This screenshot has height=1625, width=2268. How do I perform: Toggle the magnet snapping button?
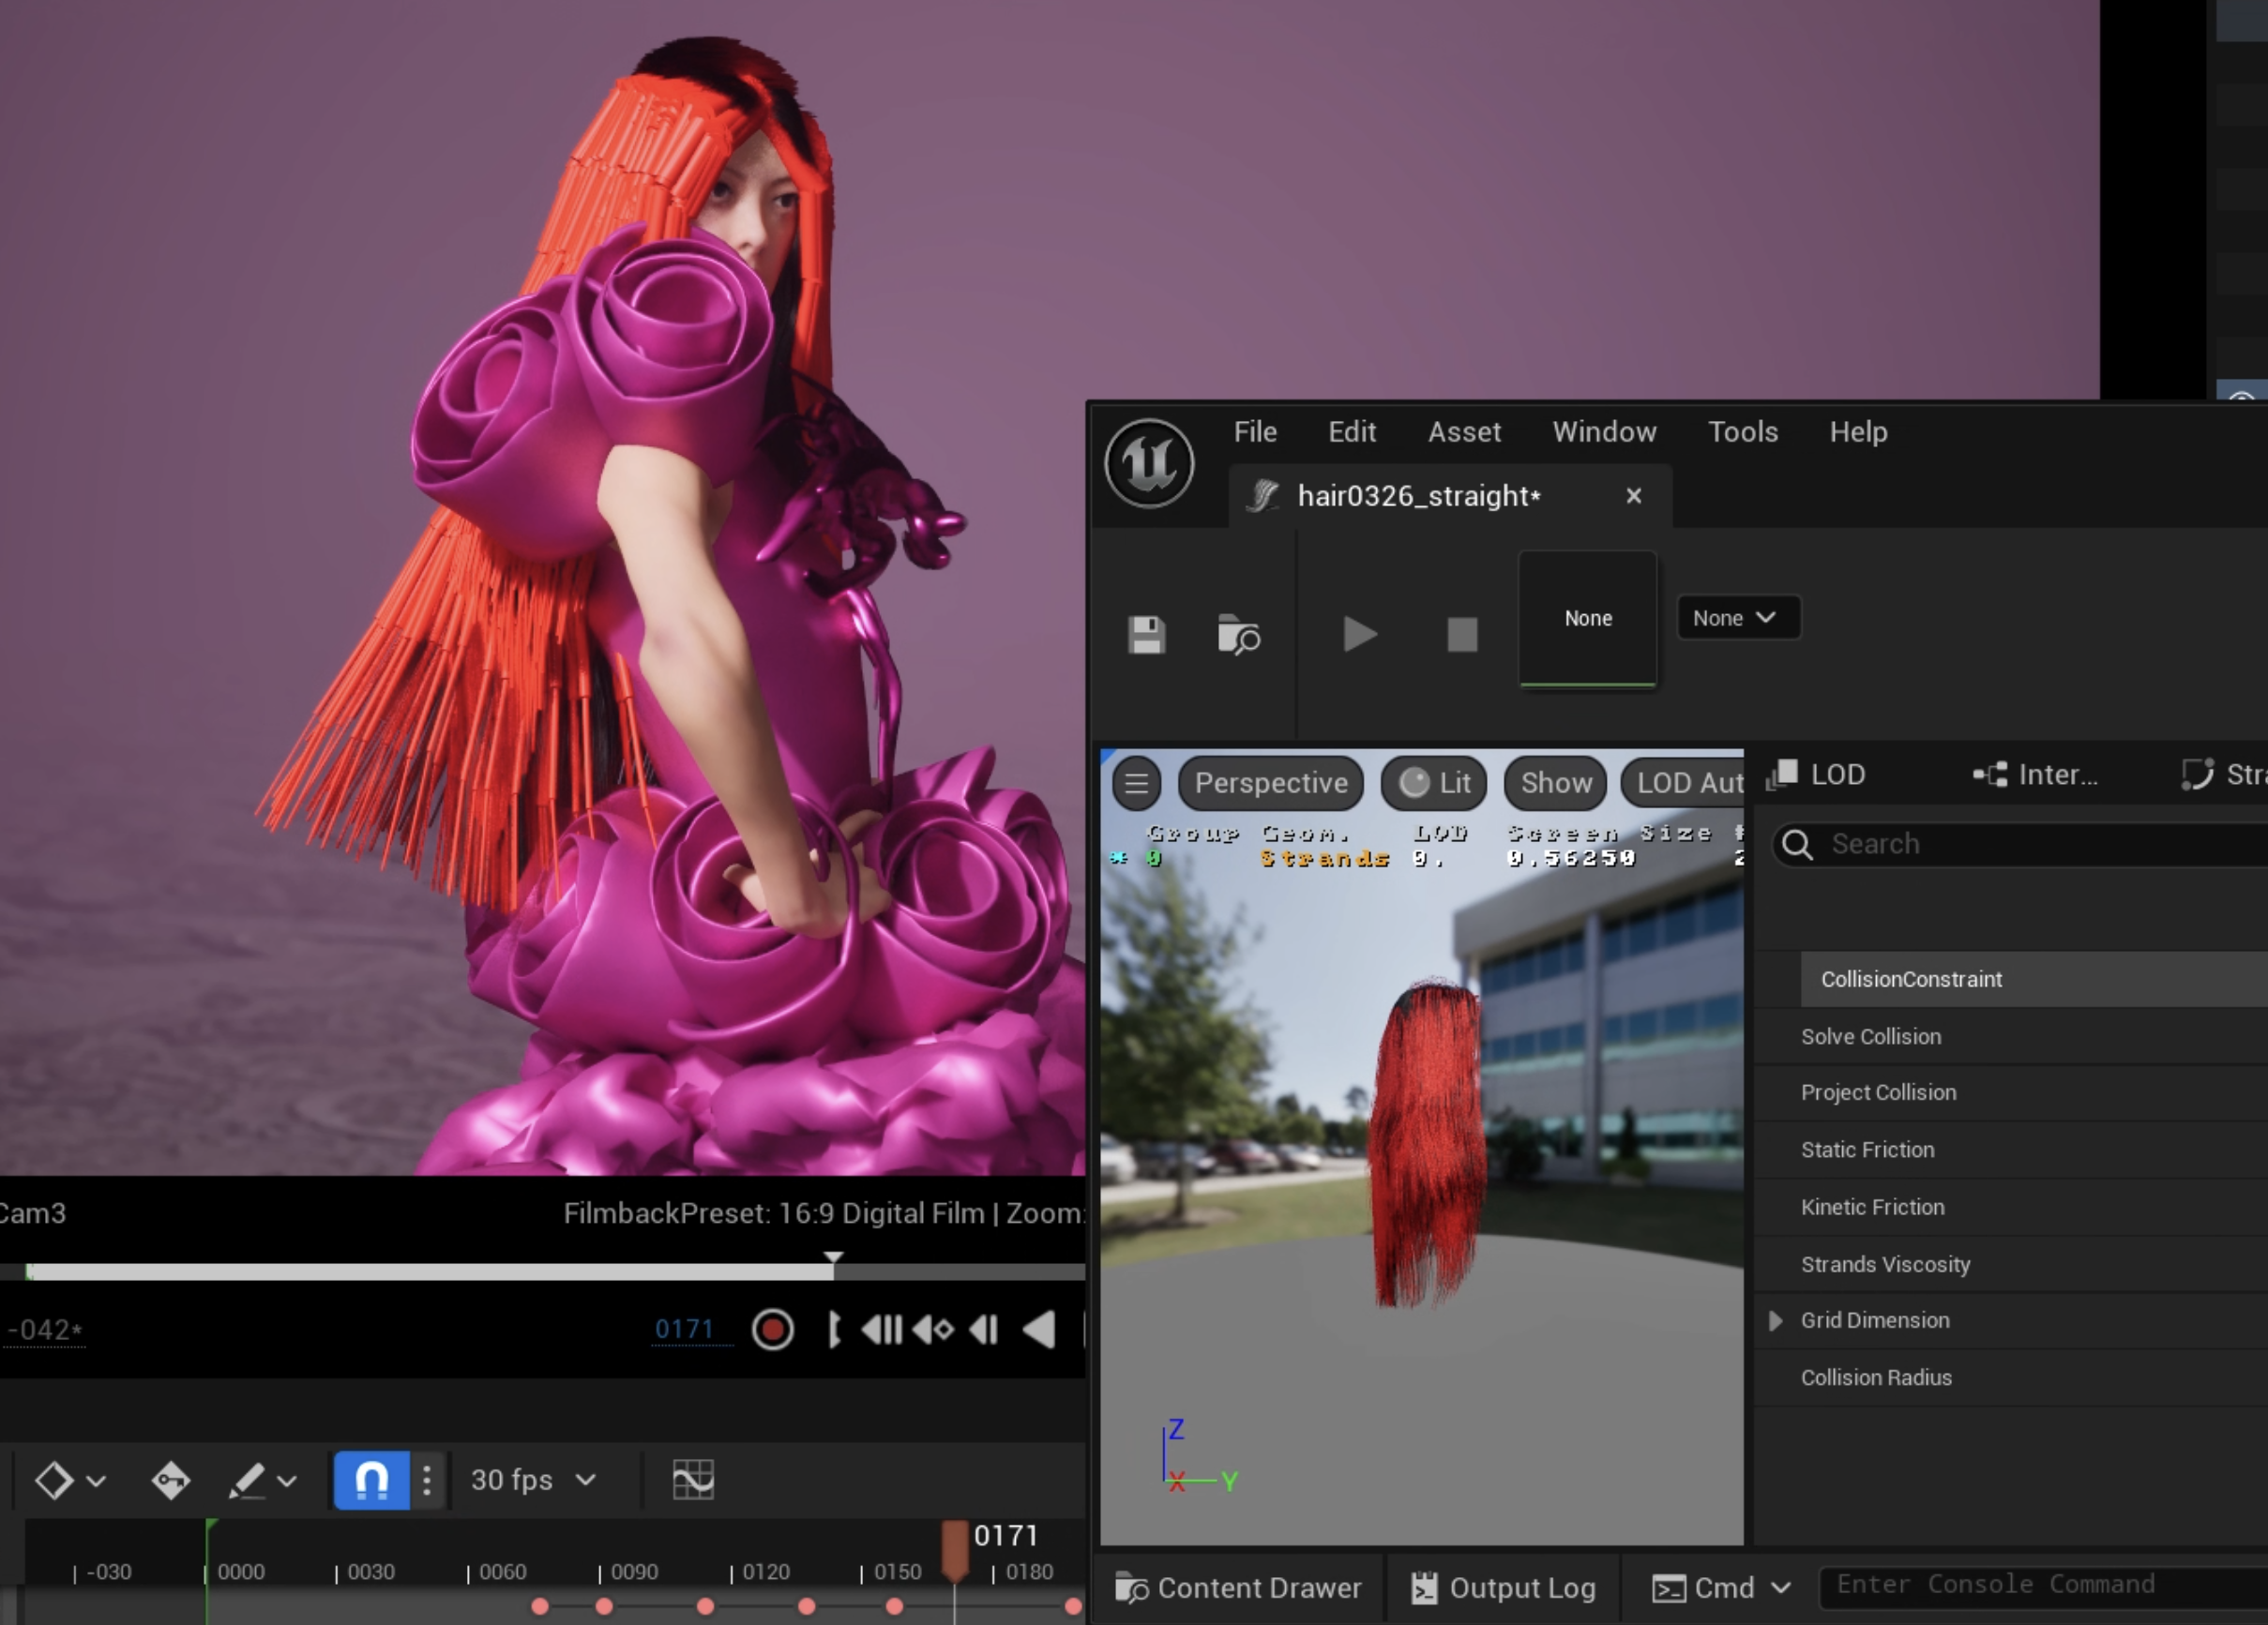pyautogui.click(x=371, y=1479)
